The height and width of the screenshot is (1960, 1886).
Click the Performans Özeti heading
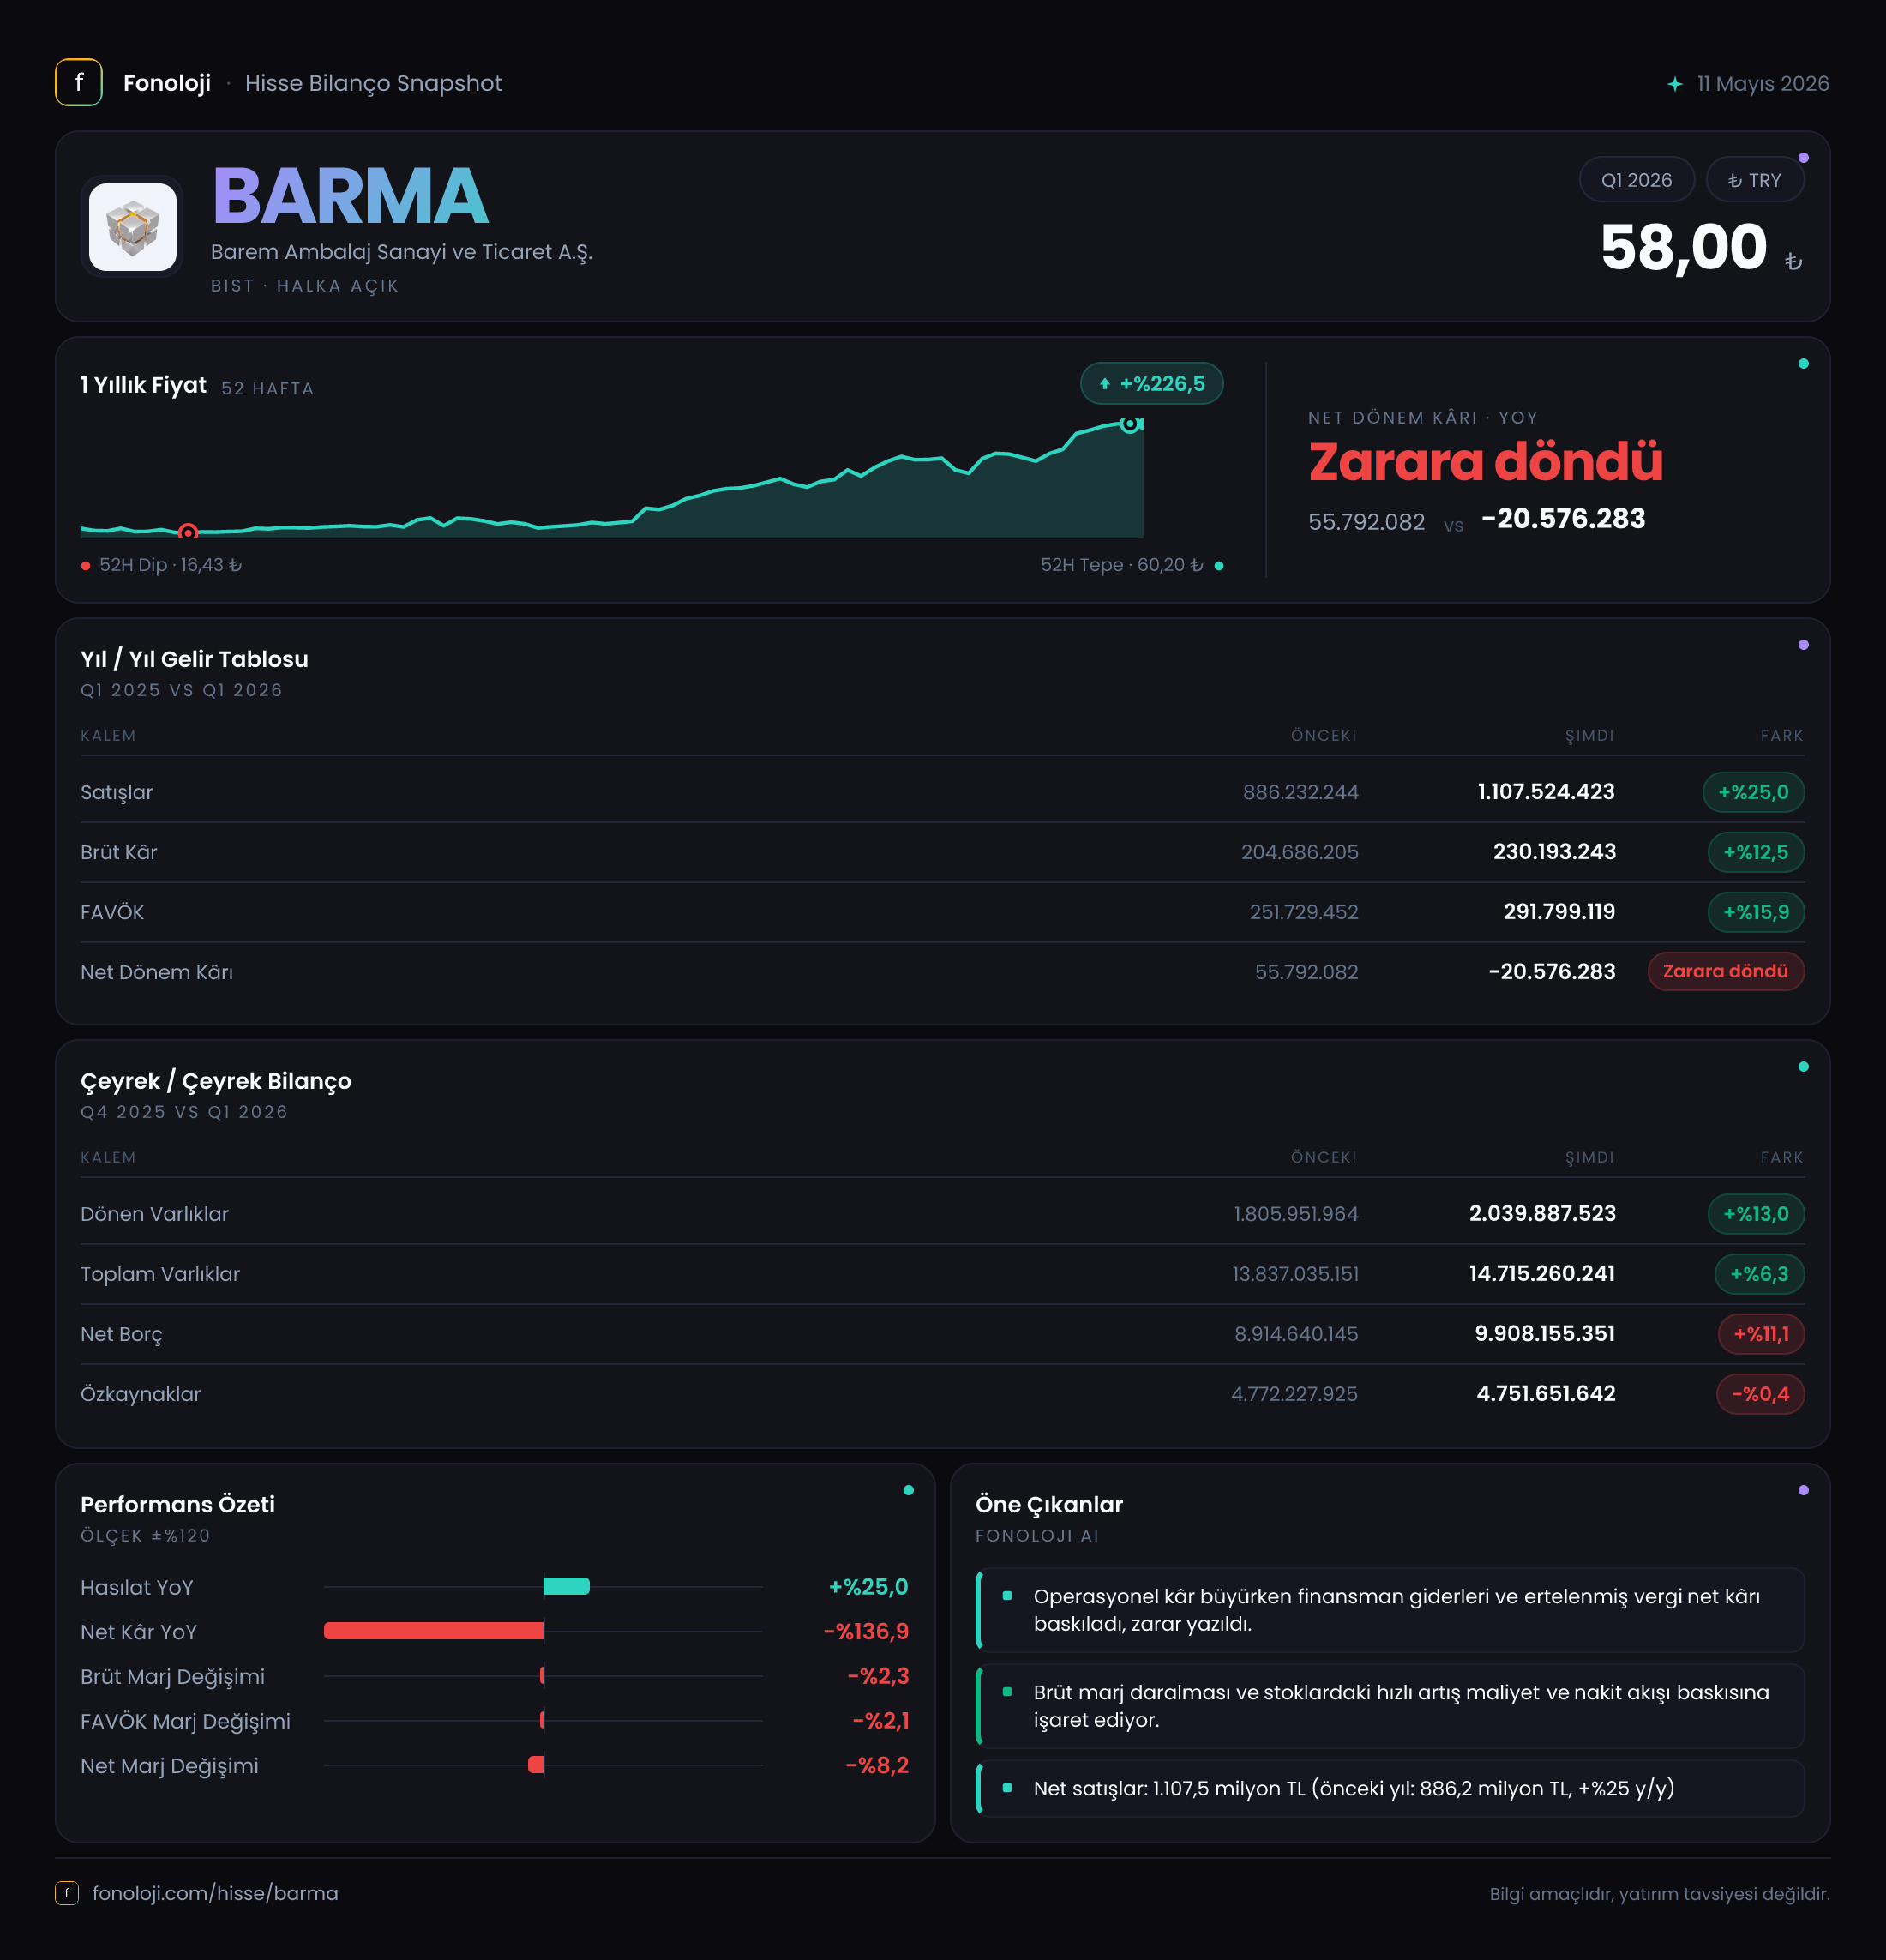tap(178, 1505)
